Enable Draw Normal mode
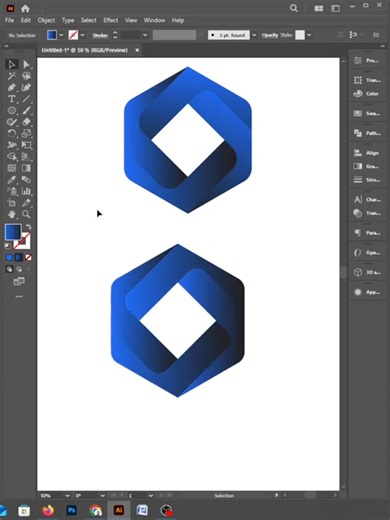390x520 pixels. click(x=9, y=269)
